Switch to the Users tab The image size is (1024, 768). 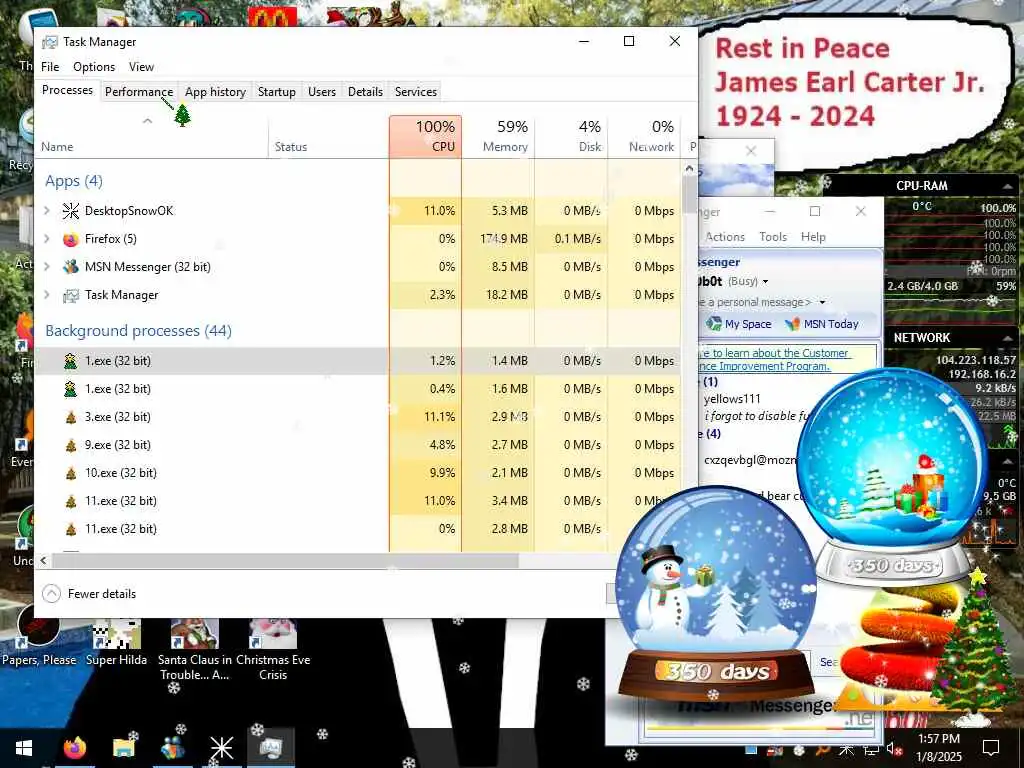(x=322, y=91)
